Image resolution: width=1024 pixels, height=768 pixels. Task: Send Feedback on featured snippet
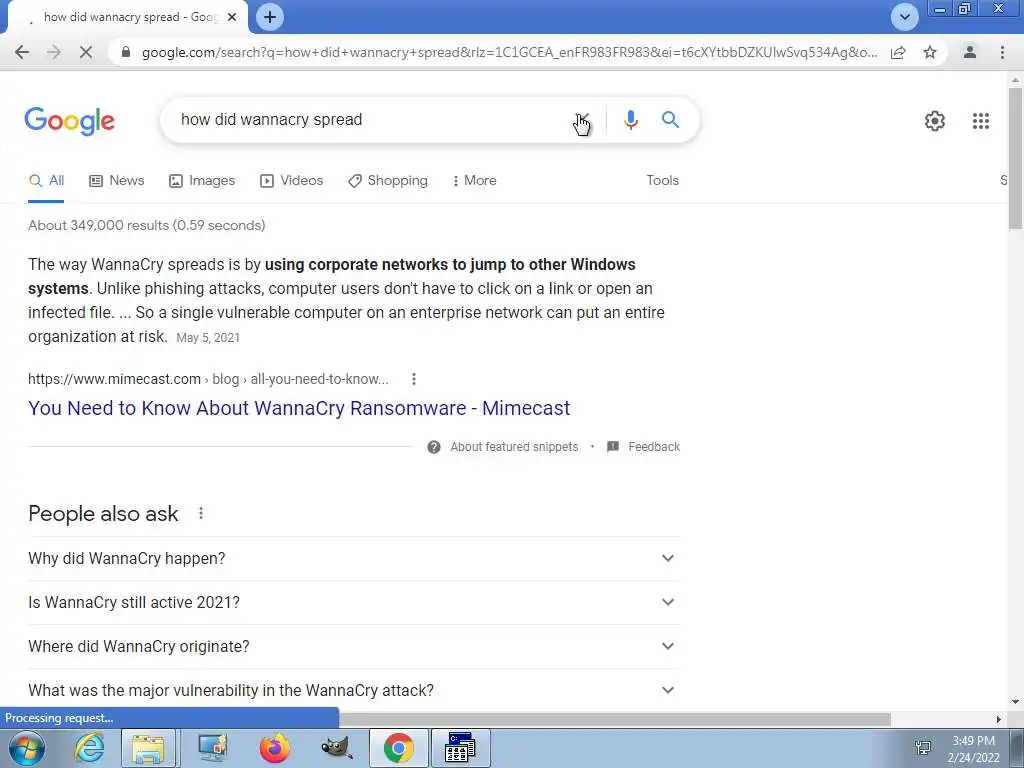(x=643, y=447)
